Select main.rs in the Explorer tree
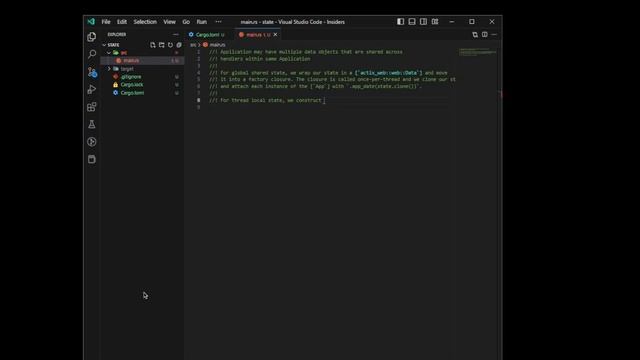Image resolution: width=640 pixels, height=360 pixels. [x=142, y=60]
